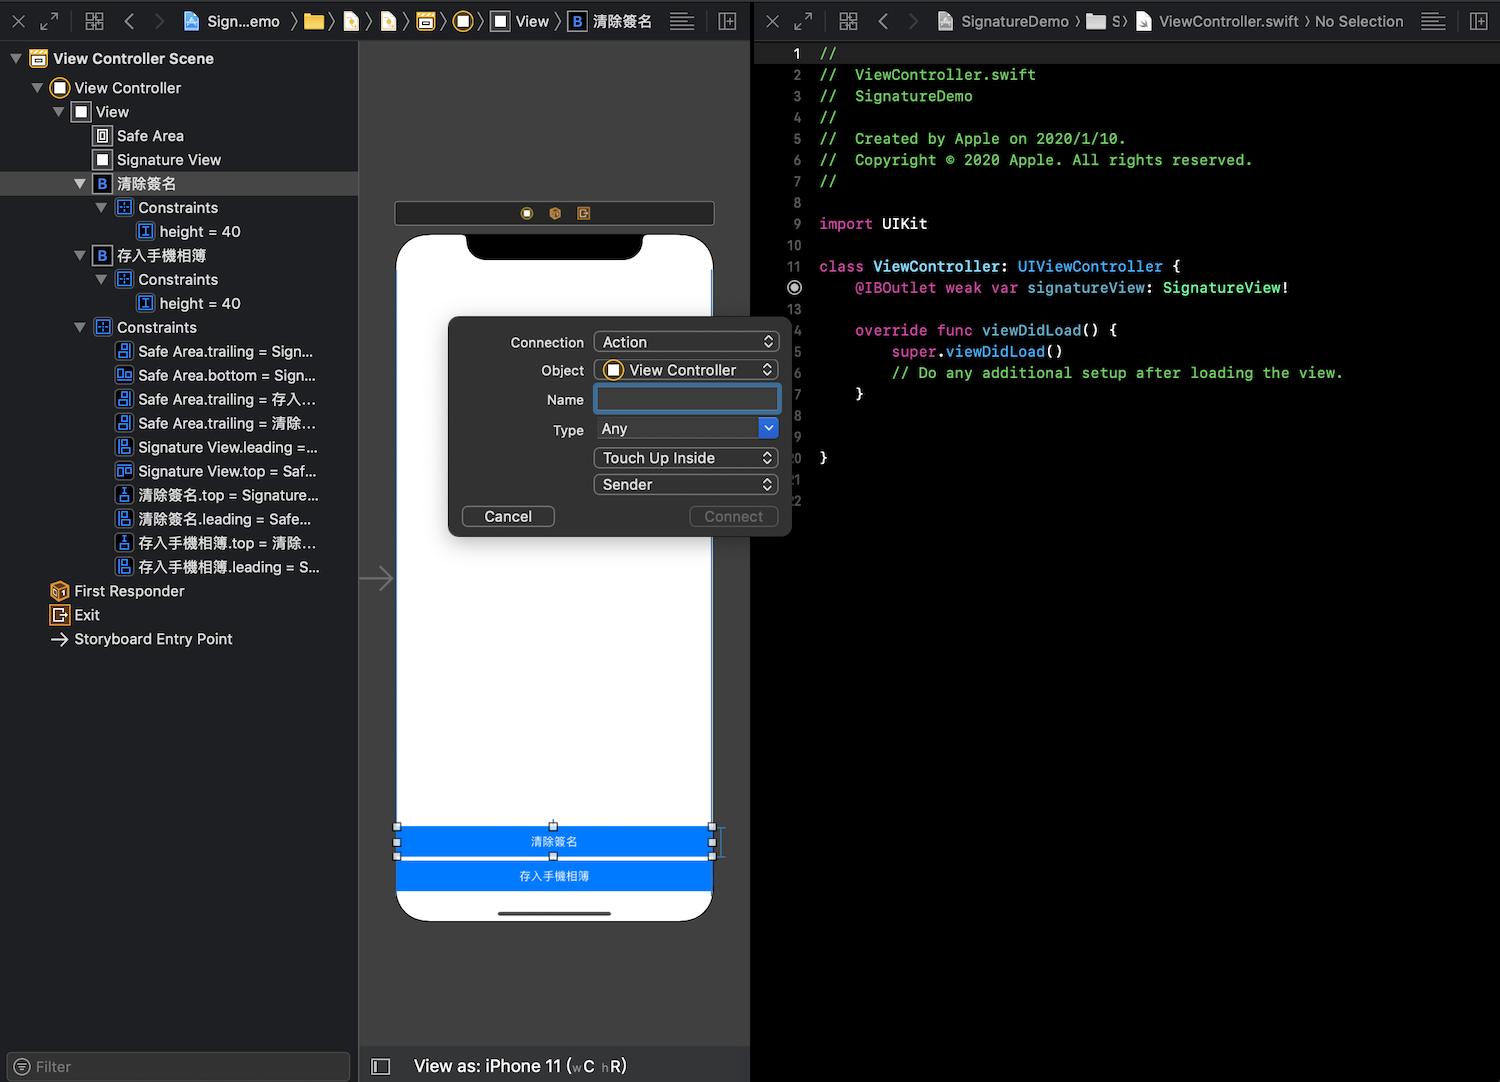Click the View breadcrumb item
The width and height of the screenshot is (1500, 1082).
coord(521,21)
